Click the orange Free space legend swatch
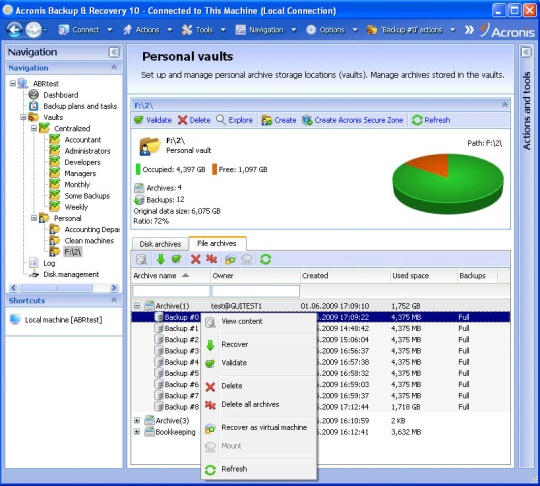 [214, 169]
